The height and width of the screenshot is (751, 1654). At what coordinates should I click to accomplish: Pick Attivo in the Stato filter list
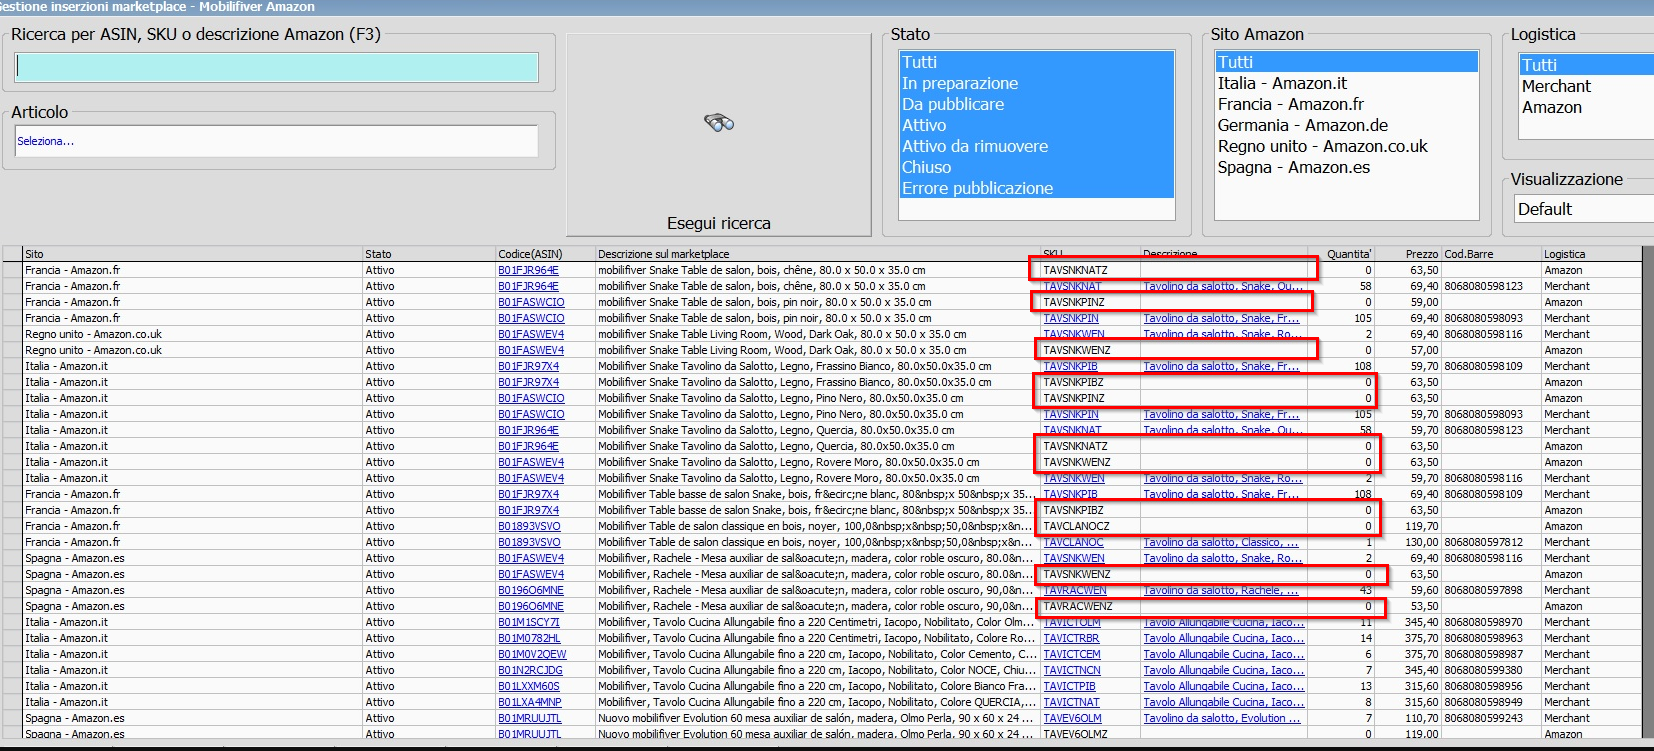tap(1036, 125)
